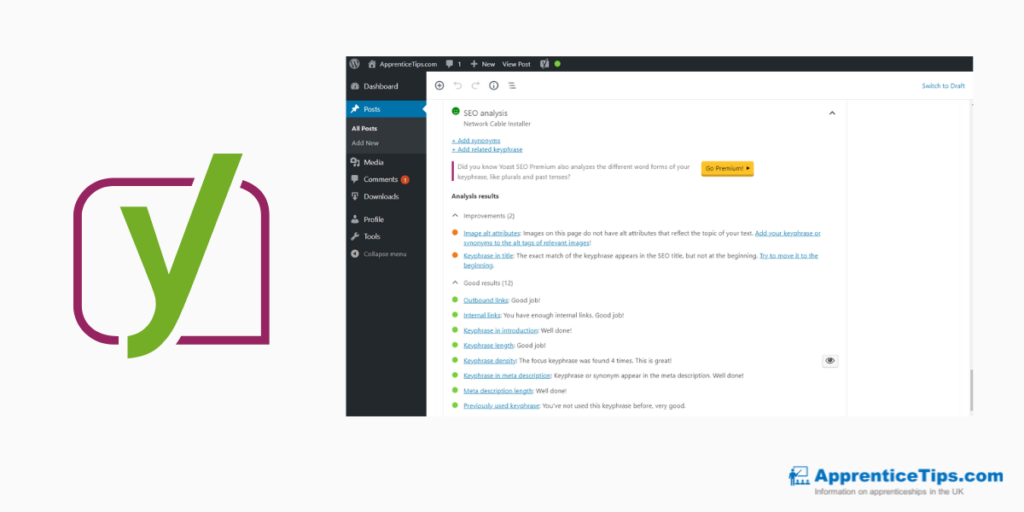Click Switch to Draft
Image resolution: width=1024 pixels, height=512 pixels.
(x=943, y=86)
